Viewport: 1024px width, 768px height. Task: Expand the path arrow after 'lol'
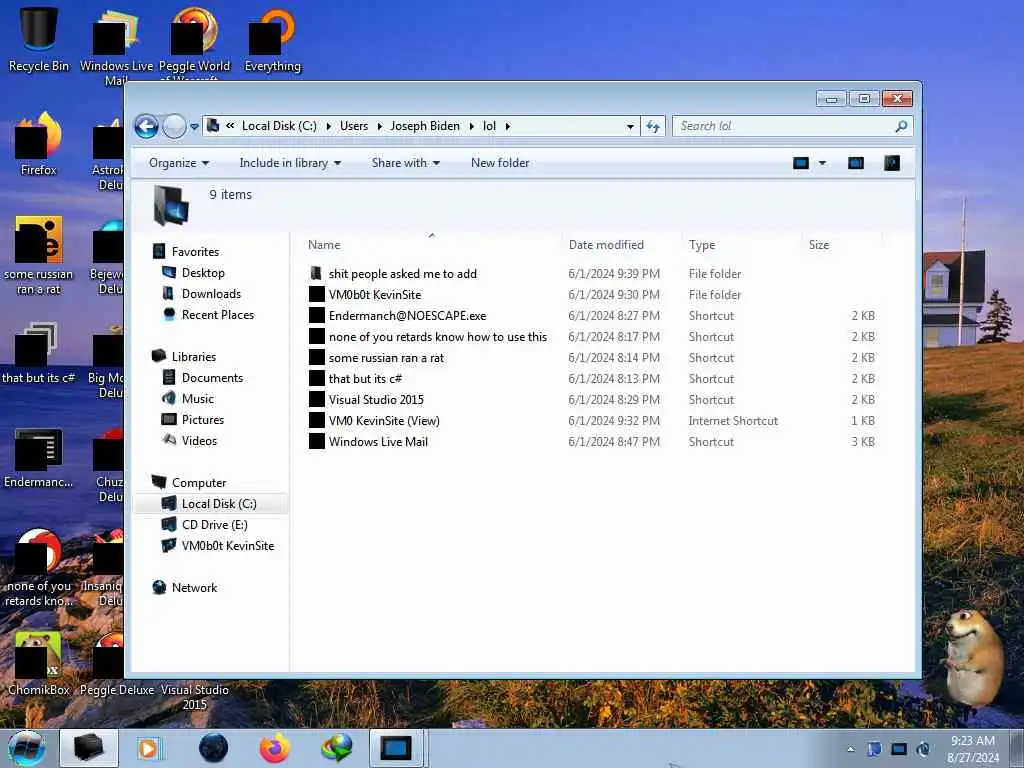point(507,126)
